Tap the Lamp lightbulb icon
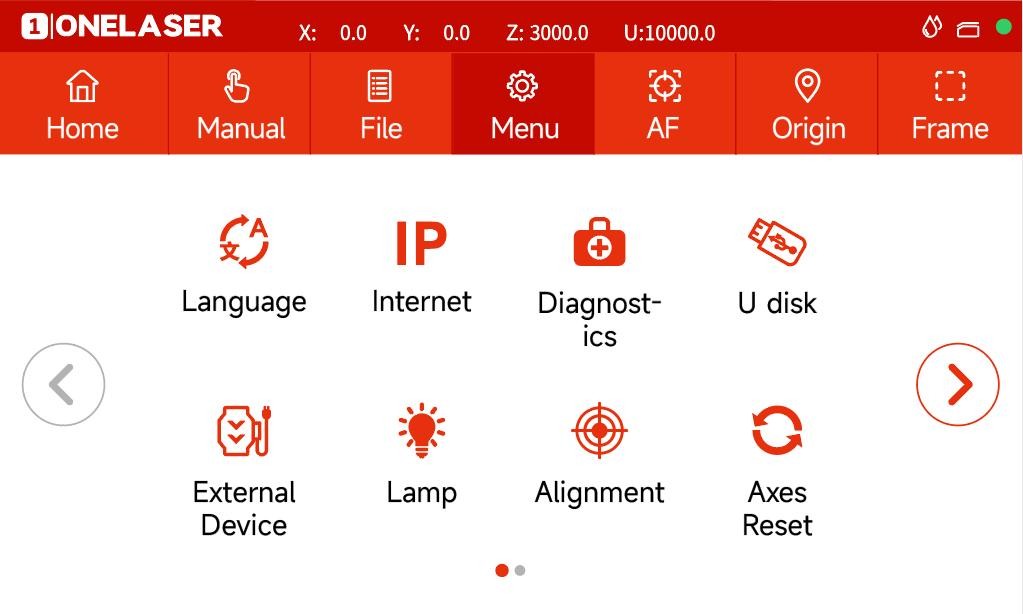 tap(421, 430)
